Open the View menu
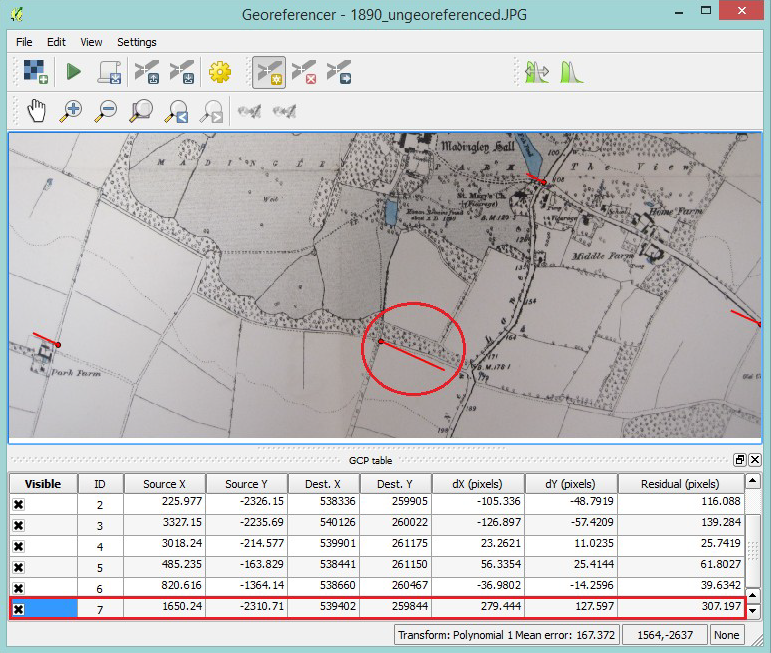Image resolution: width=771 pixels, height=653 pixels. pos(91,42)
